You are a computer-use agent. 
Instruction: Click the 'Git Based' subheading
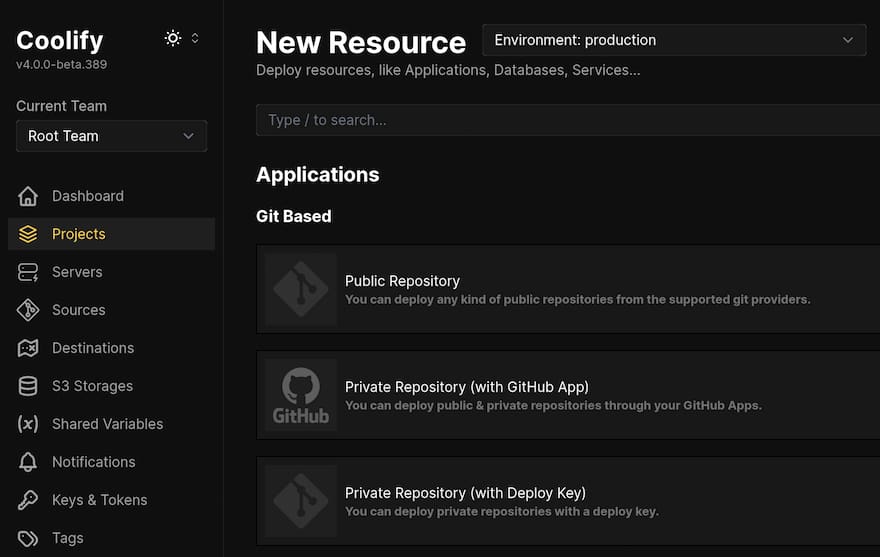(x=294, y=216)
